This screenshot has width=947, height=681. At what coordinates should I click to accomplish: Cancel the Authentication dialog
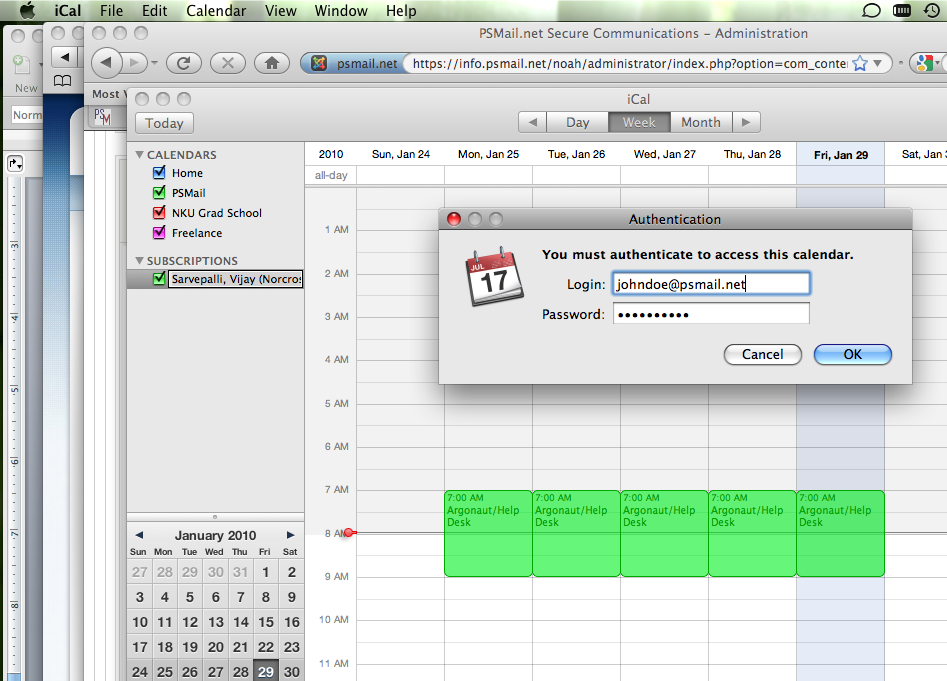[763, 354]
